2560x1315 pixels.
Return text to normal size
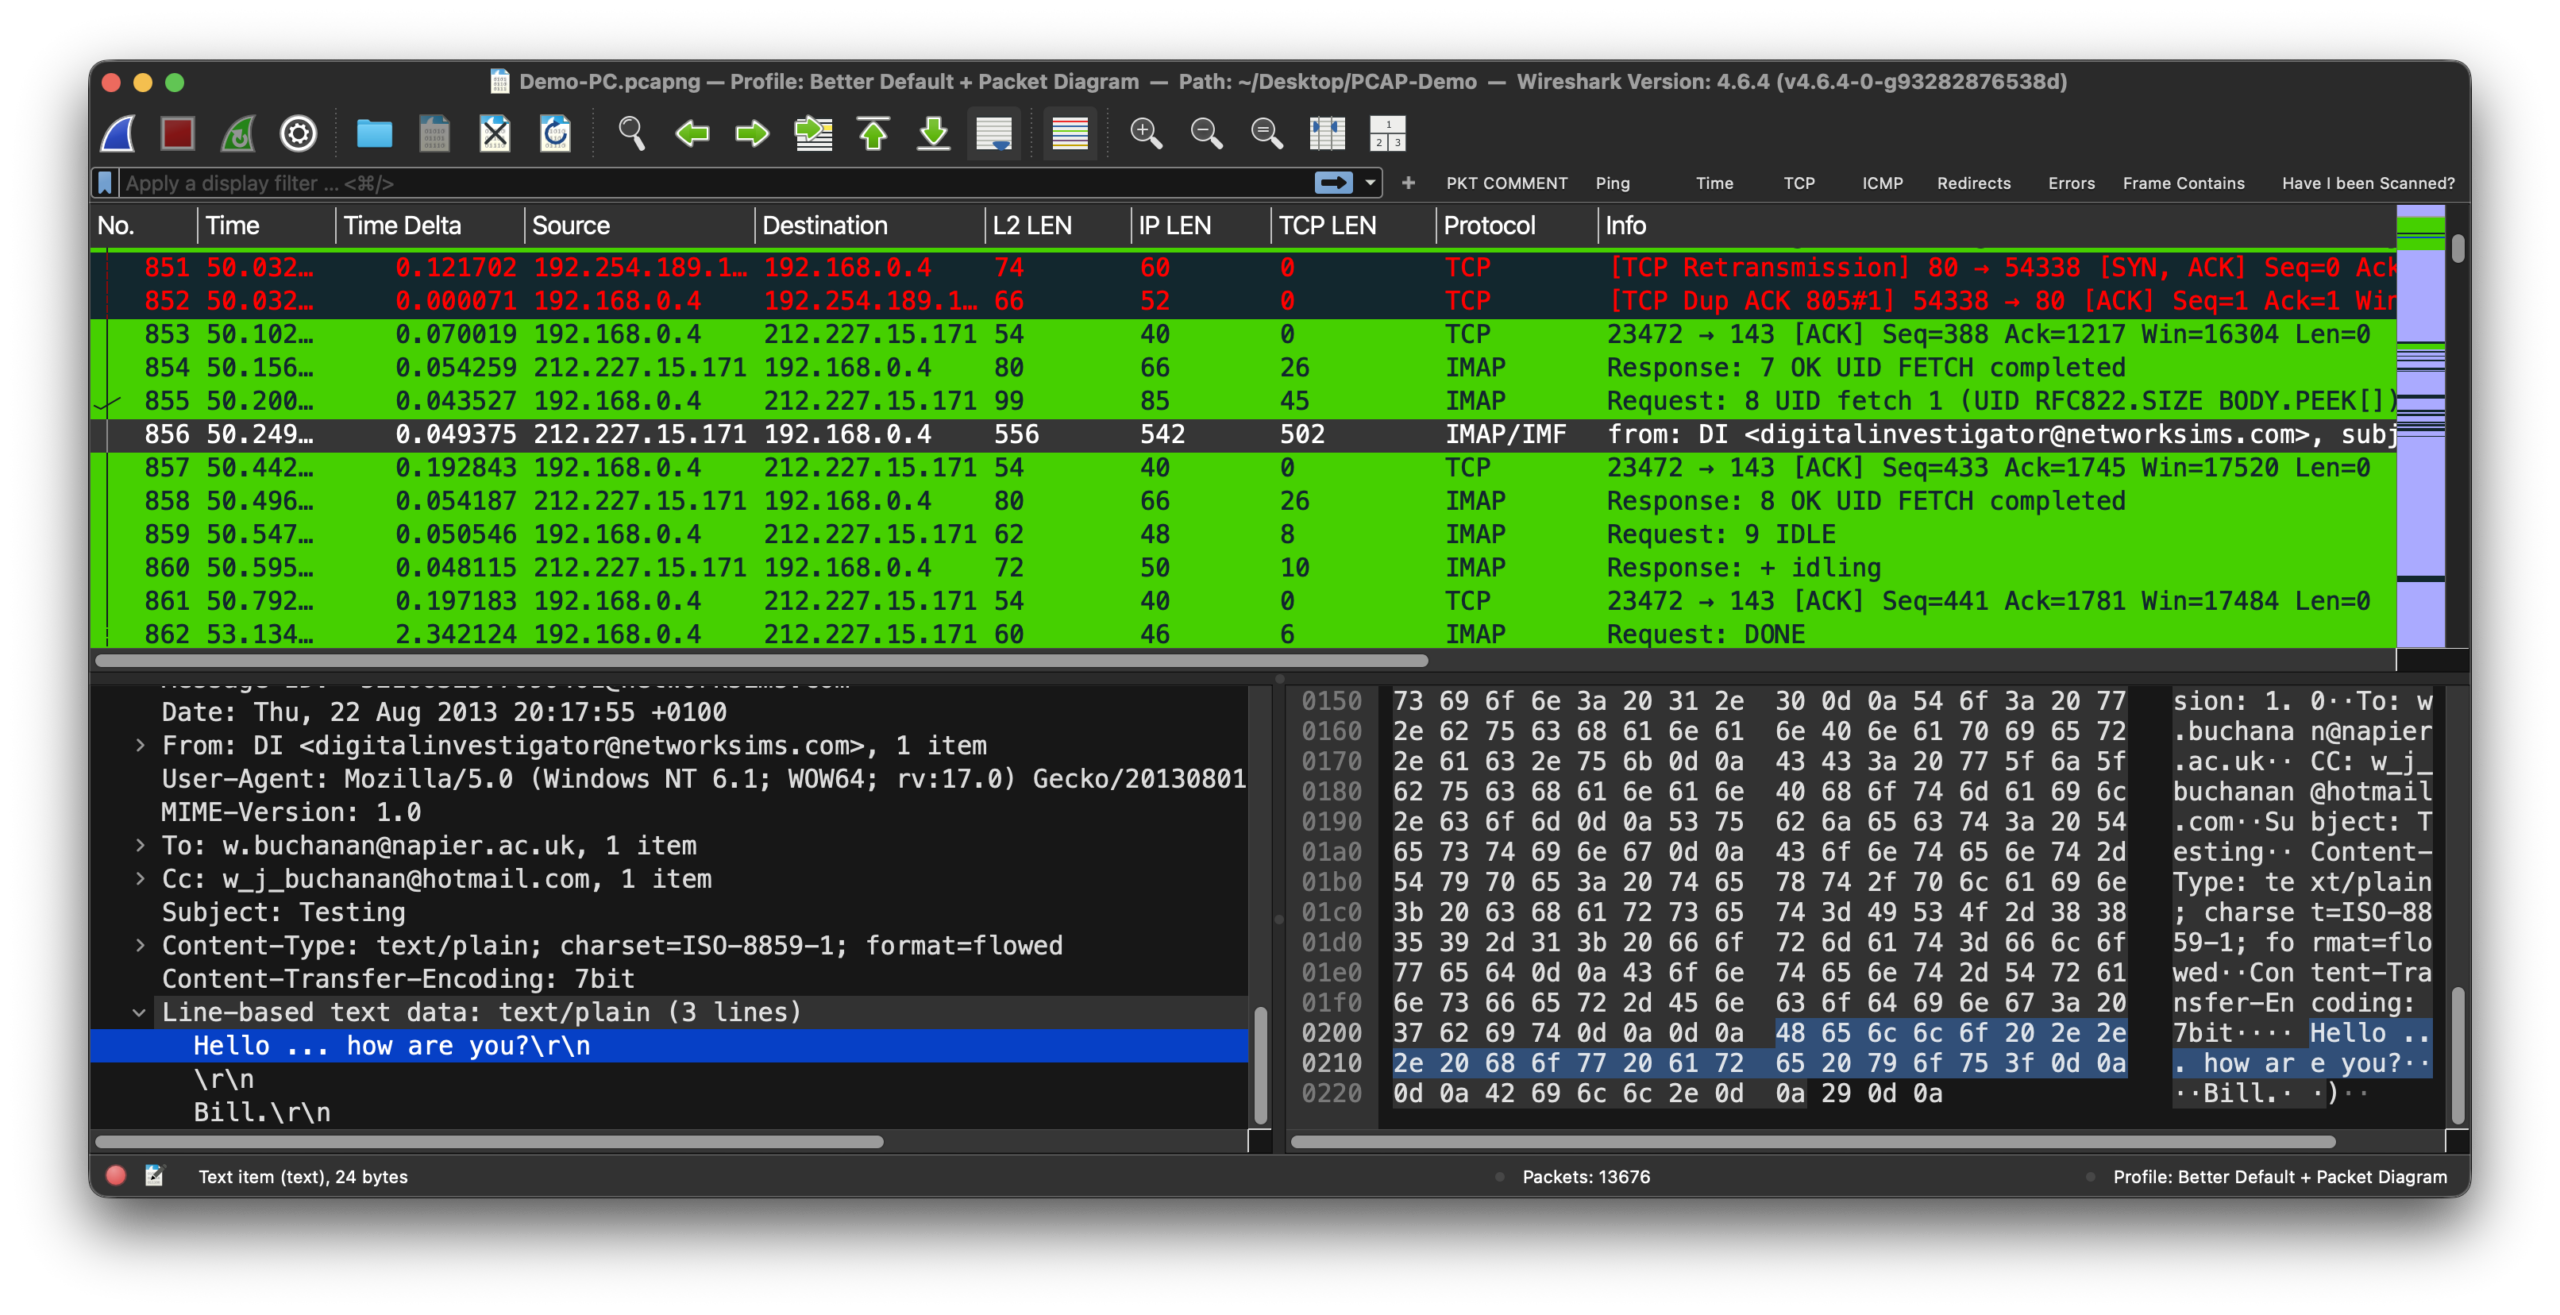(x=1267, y=133)
